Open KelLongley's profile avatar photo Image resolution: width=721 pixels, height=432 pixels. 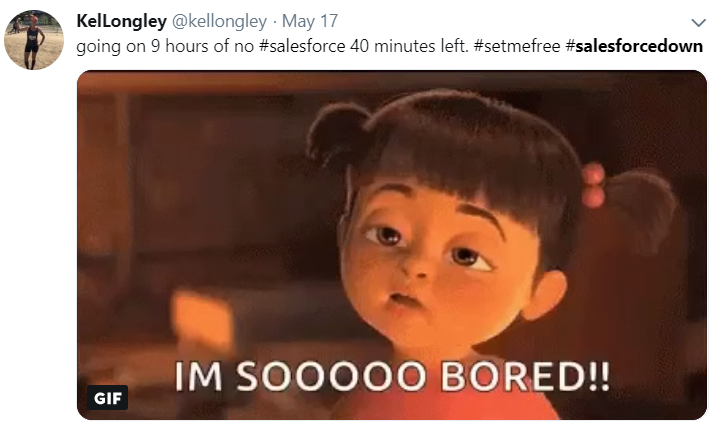(x=34, y=40)
